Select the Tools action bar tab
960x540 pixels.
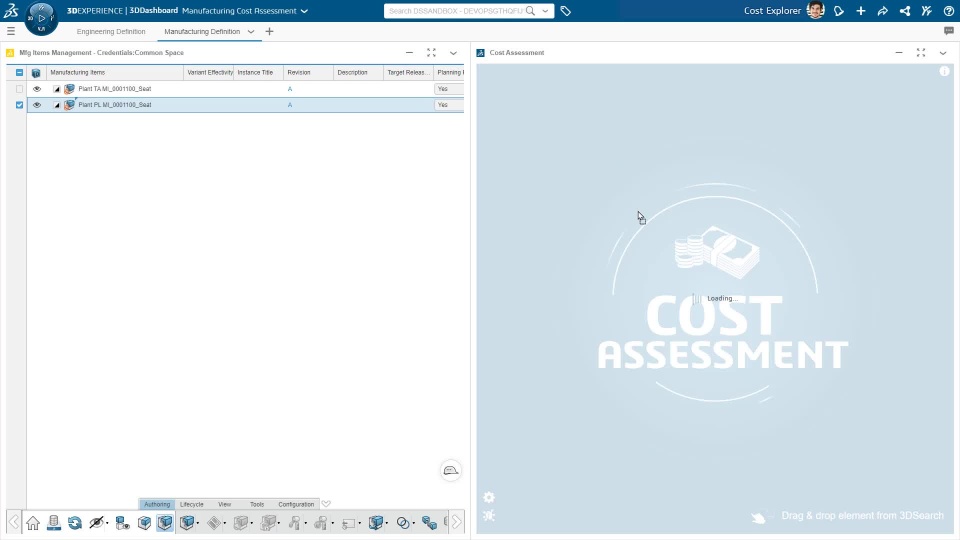[x=257, y=504]
